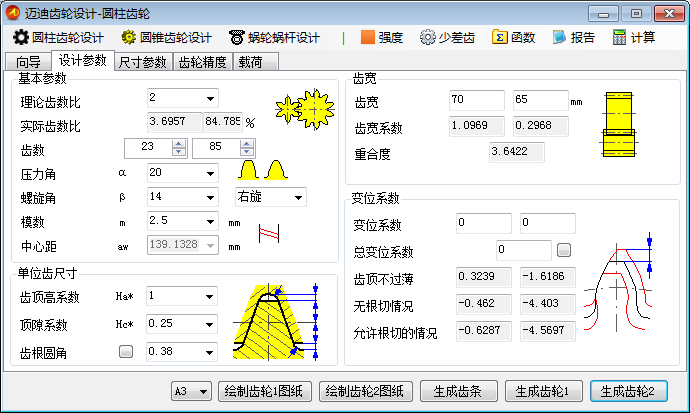Click the 齿宽系数 value 1.0969
This screenshot has width=690, height=413.
point(477,126)
